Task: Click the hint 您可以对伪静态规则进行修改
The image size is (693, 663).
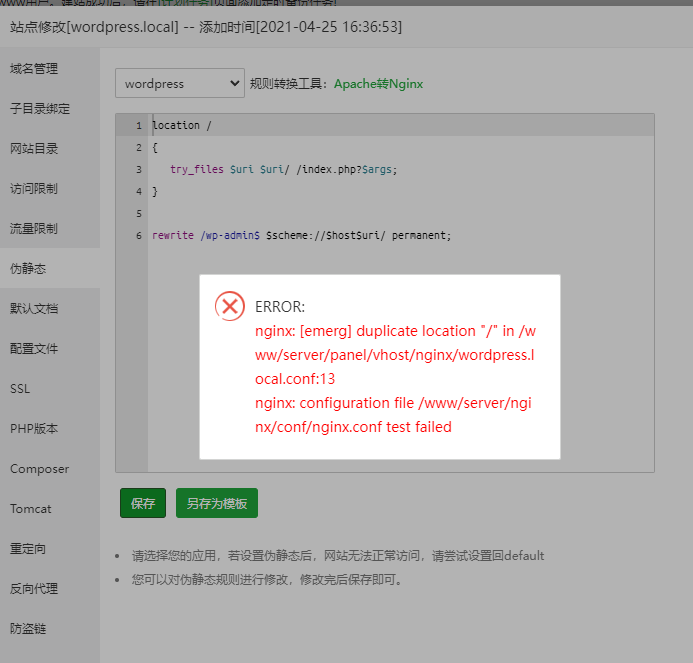Action: click(268, 579)
